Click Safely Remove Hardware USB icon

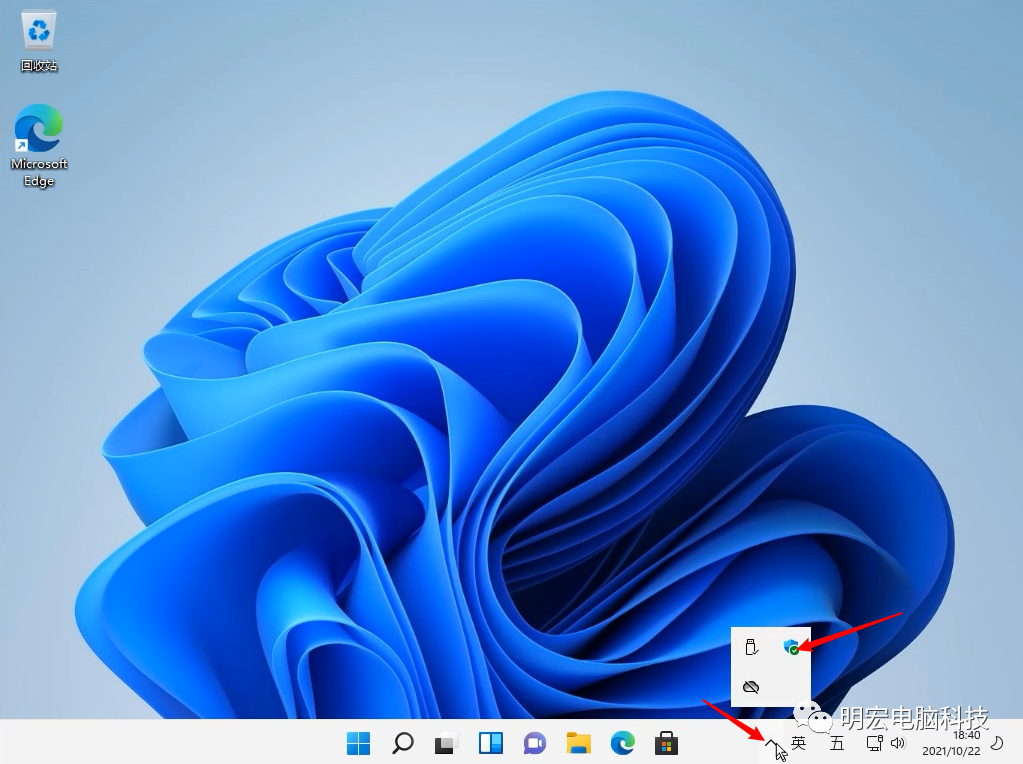tap(752, 647)
